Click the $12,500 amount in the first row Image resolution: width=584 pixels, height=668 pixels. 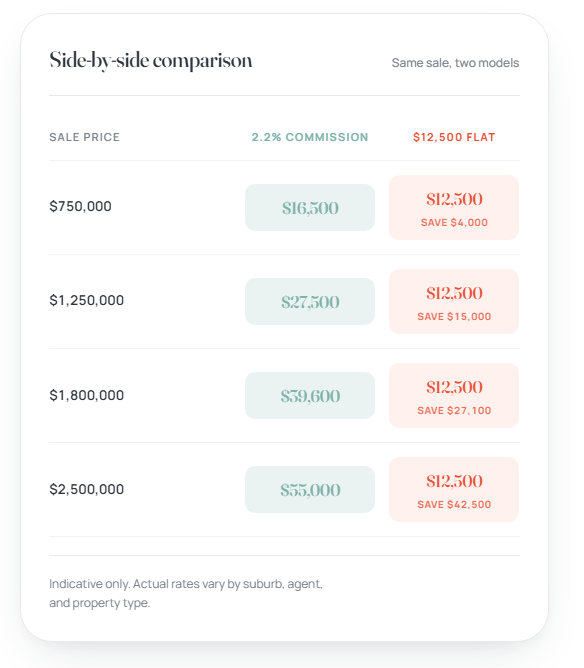pos(454,199)
